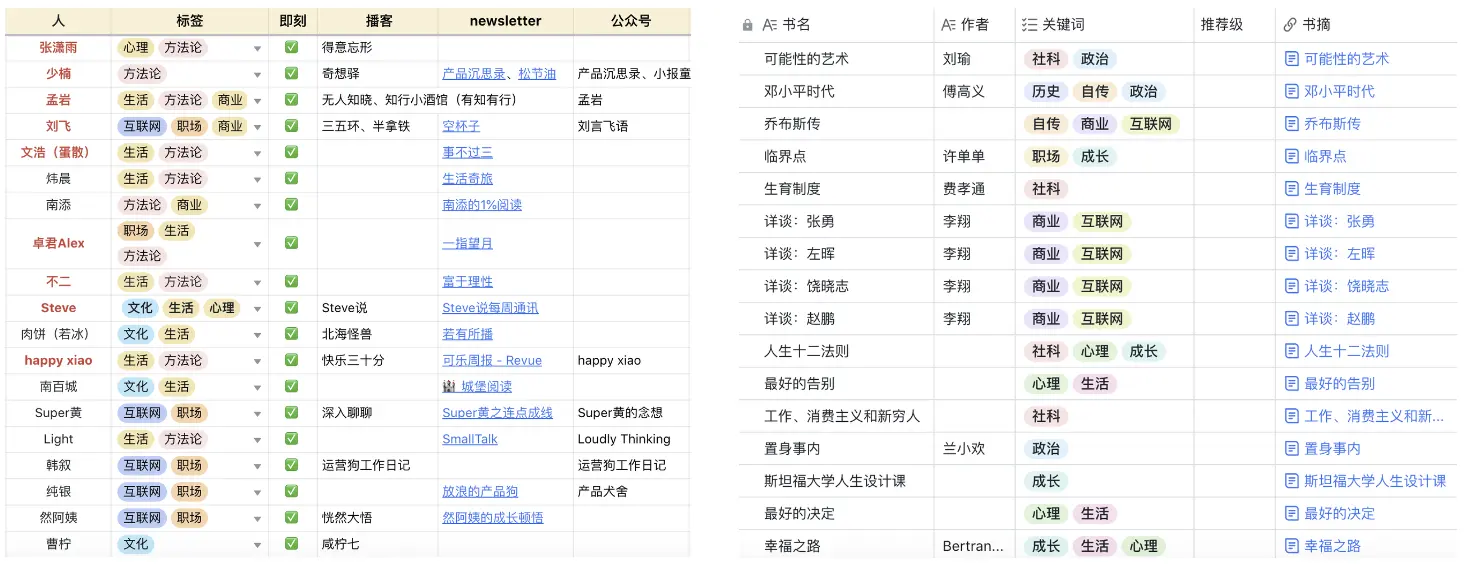The image size is (1476, 572).
Task: Select the newsletter column header
Action: pyautogui.click(x=505, y=21)
